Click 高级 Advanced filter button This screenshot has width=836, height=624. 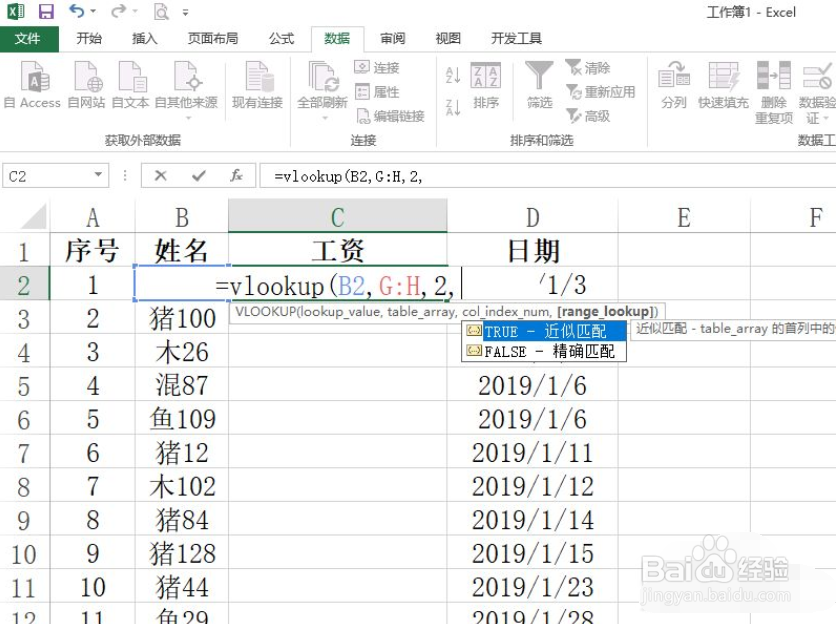(588, 116)
